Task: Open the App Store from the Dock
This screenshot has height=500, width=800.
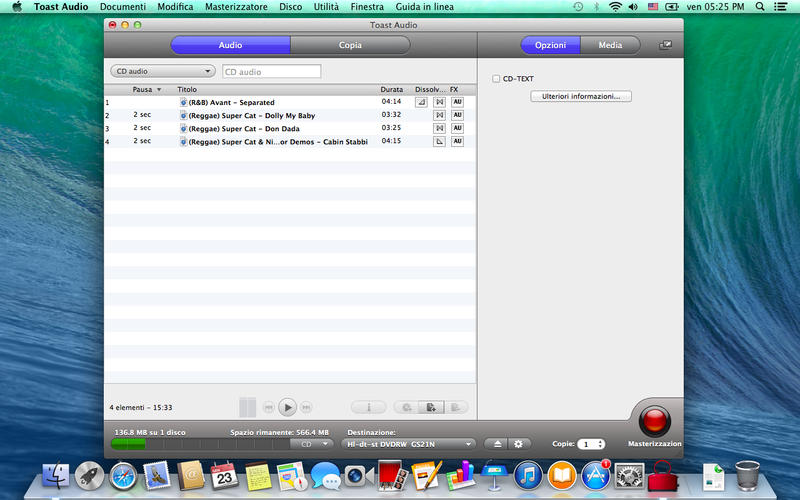Action: click(x=595, y=476)
